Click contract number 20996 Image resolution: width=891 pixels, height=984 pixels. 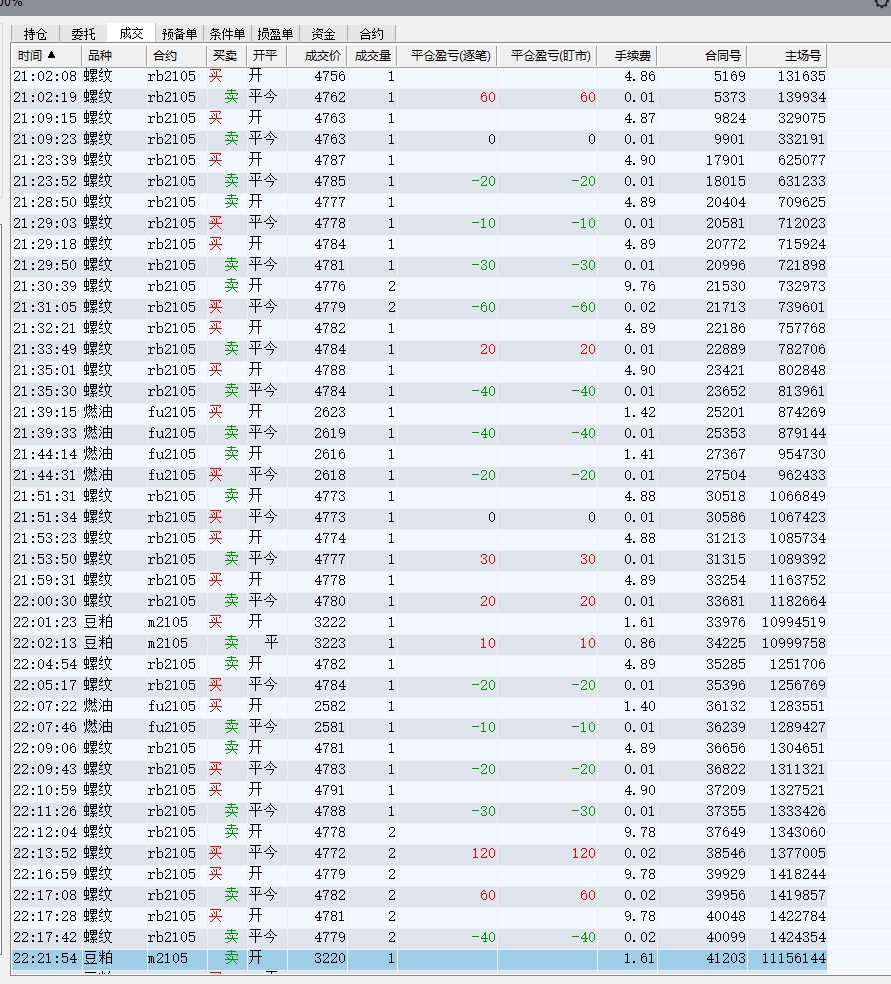coord(726,265)
